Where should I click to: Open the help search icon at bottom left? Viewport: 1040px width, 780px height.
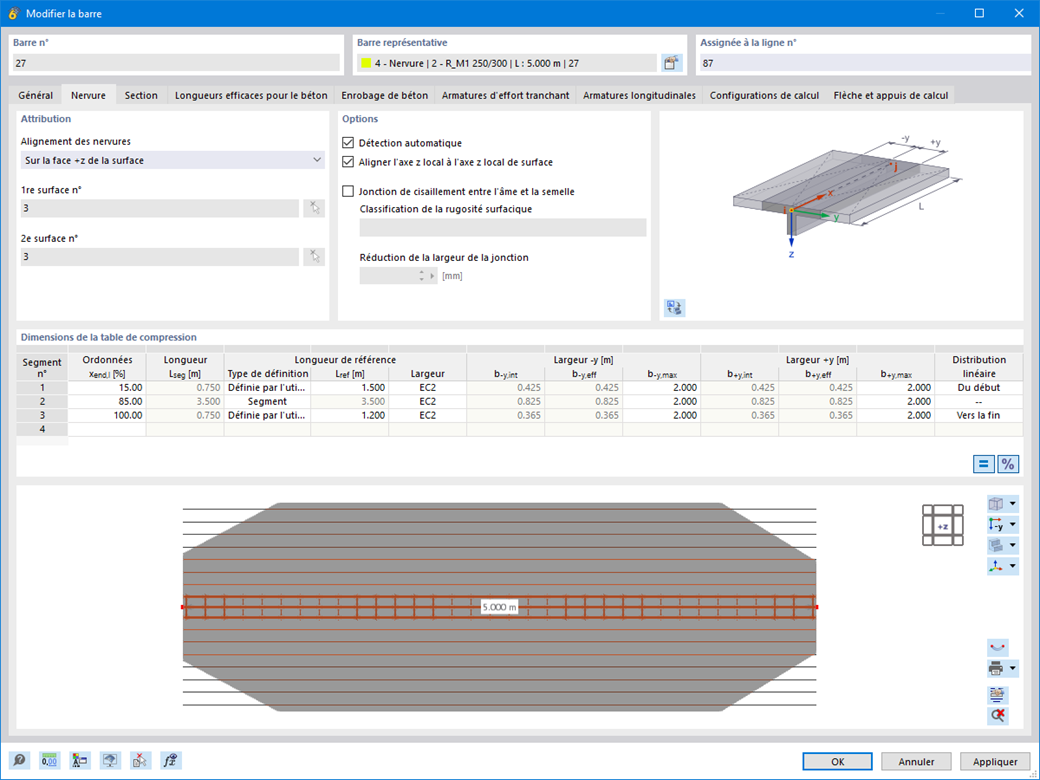tap(19, 760)
